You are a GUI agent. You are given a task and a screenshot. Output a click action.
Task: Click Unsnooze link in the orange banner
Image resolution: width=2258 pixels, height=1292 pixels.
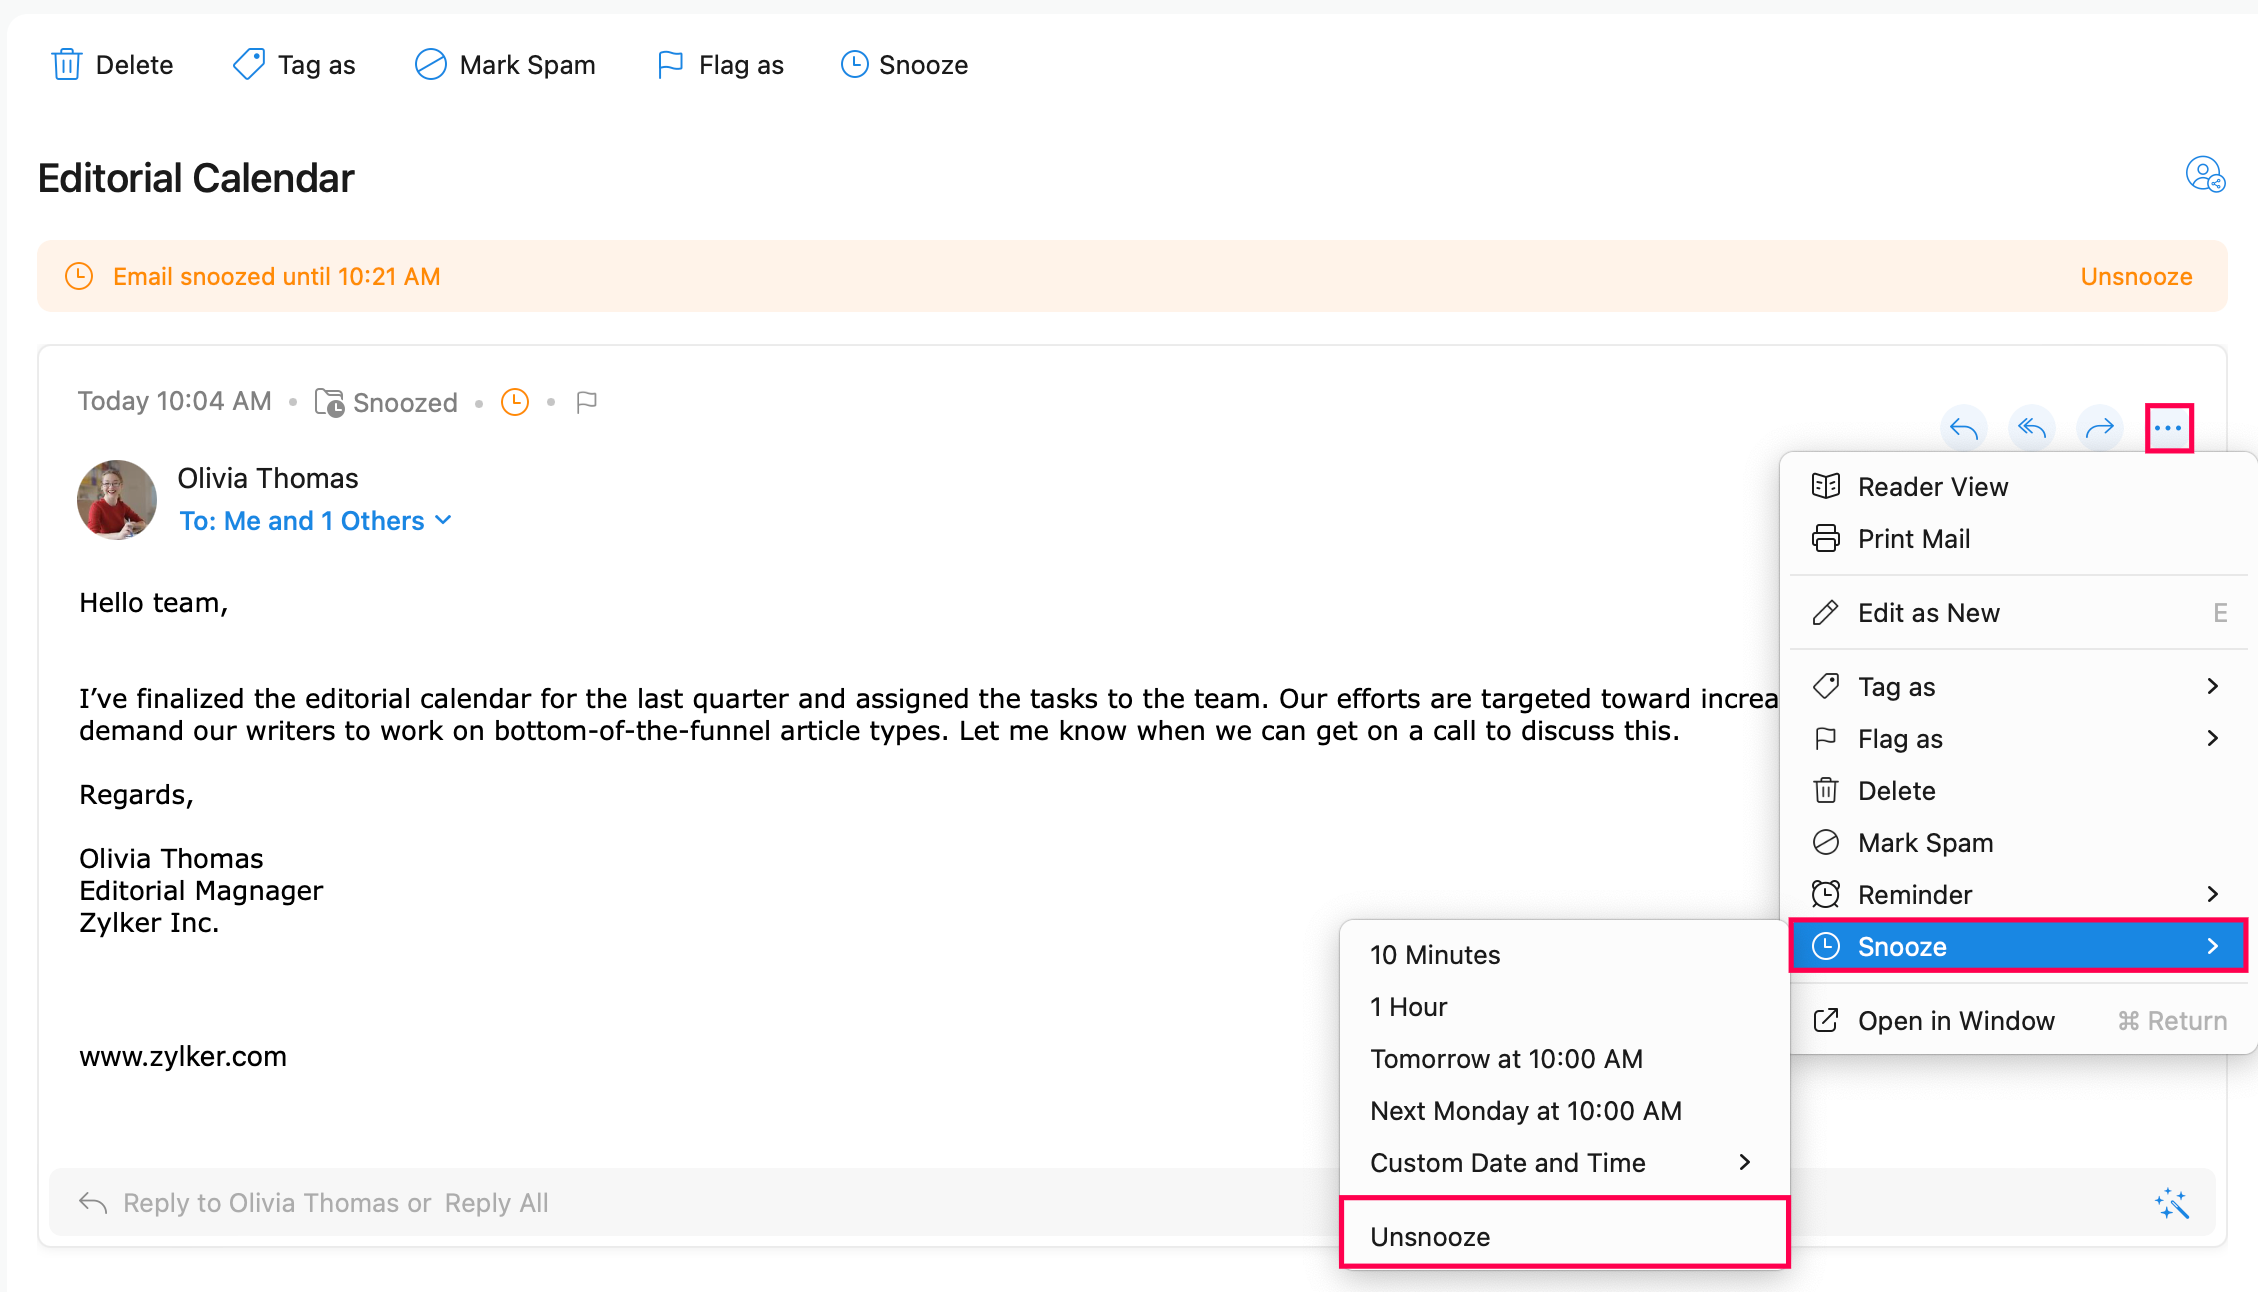click(2136, 277)
